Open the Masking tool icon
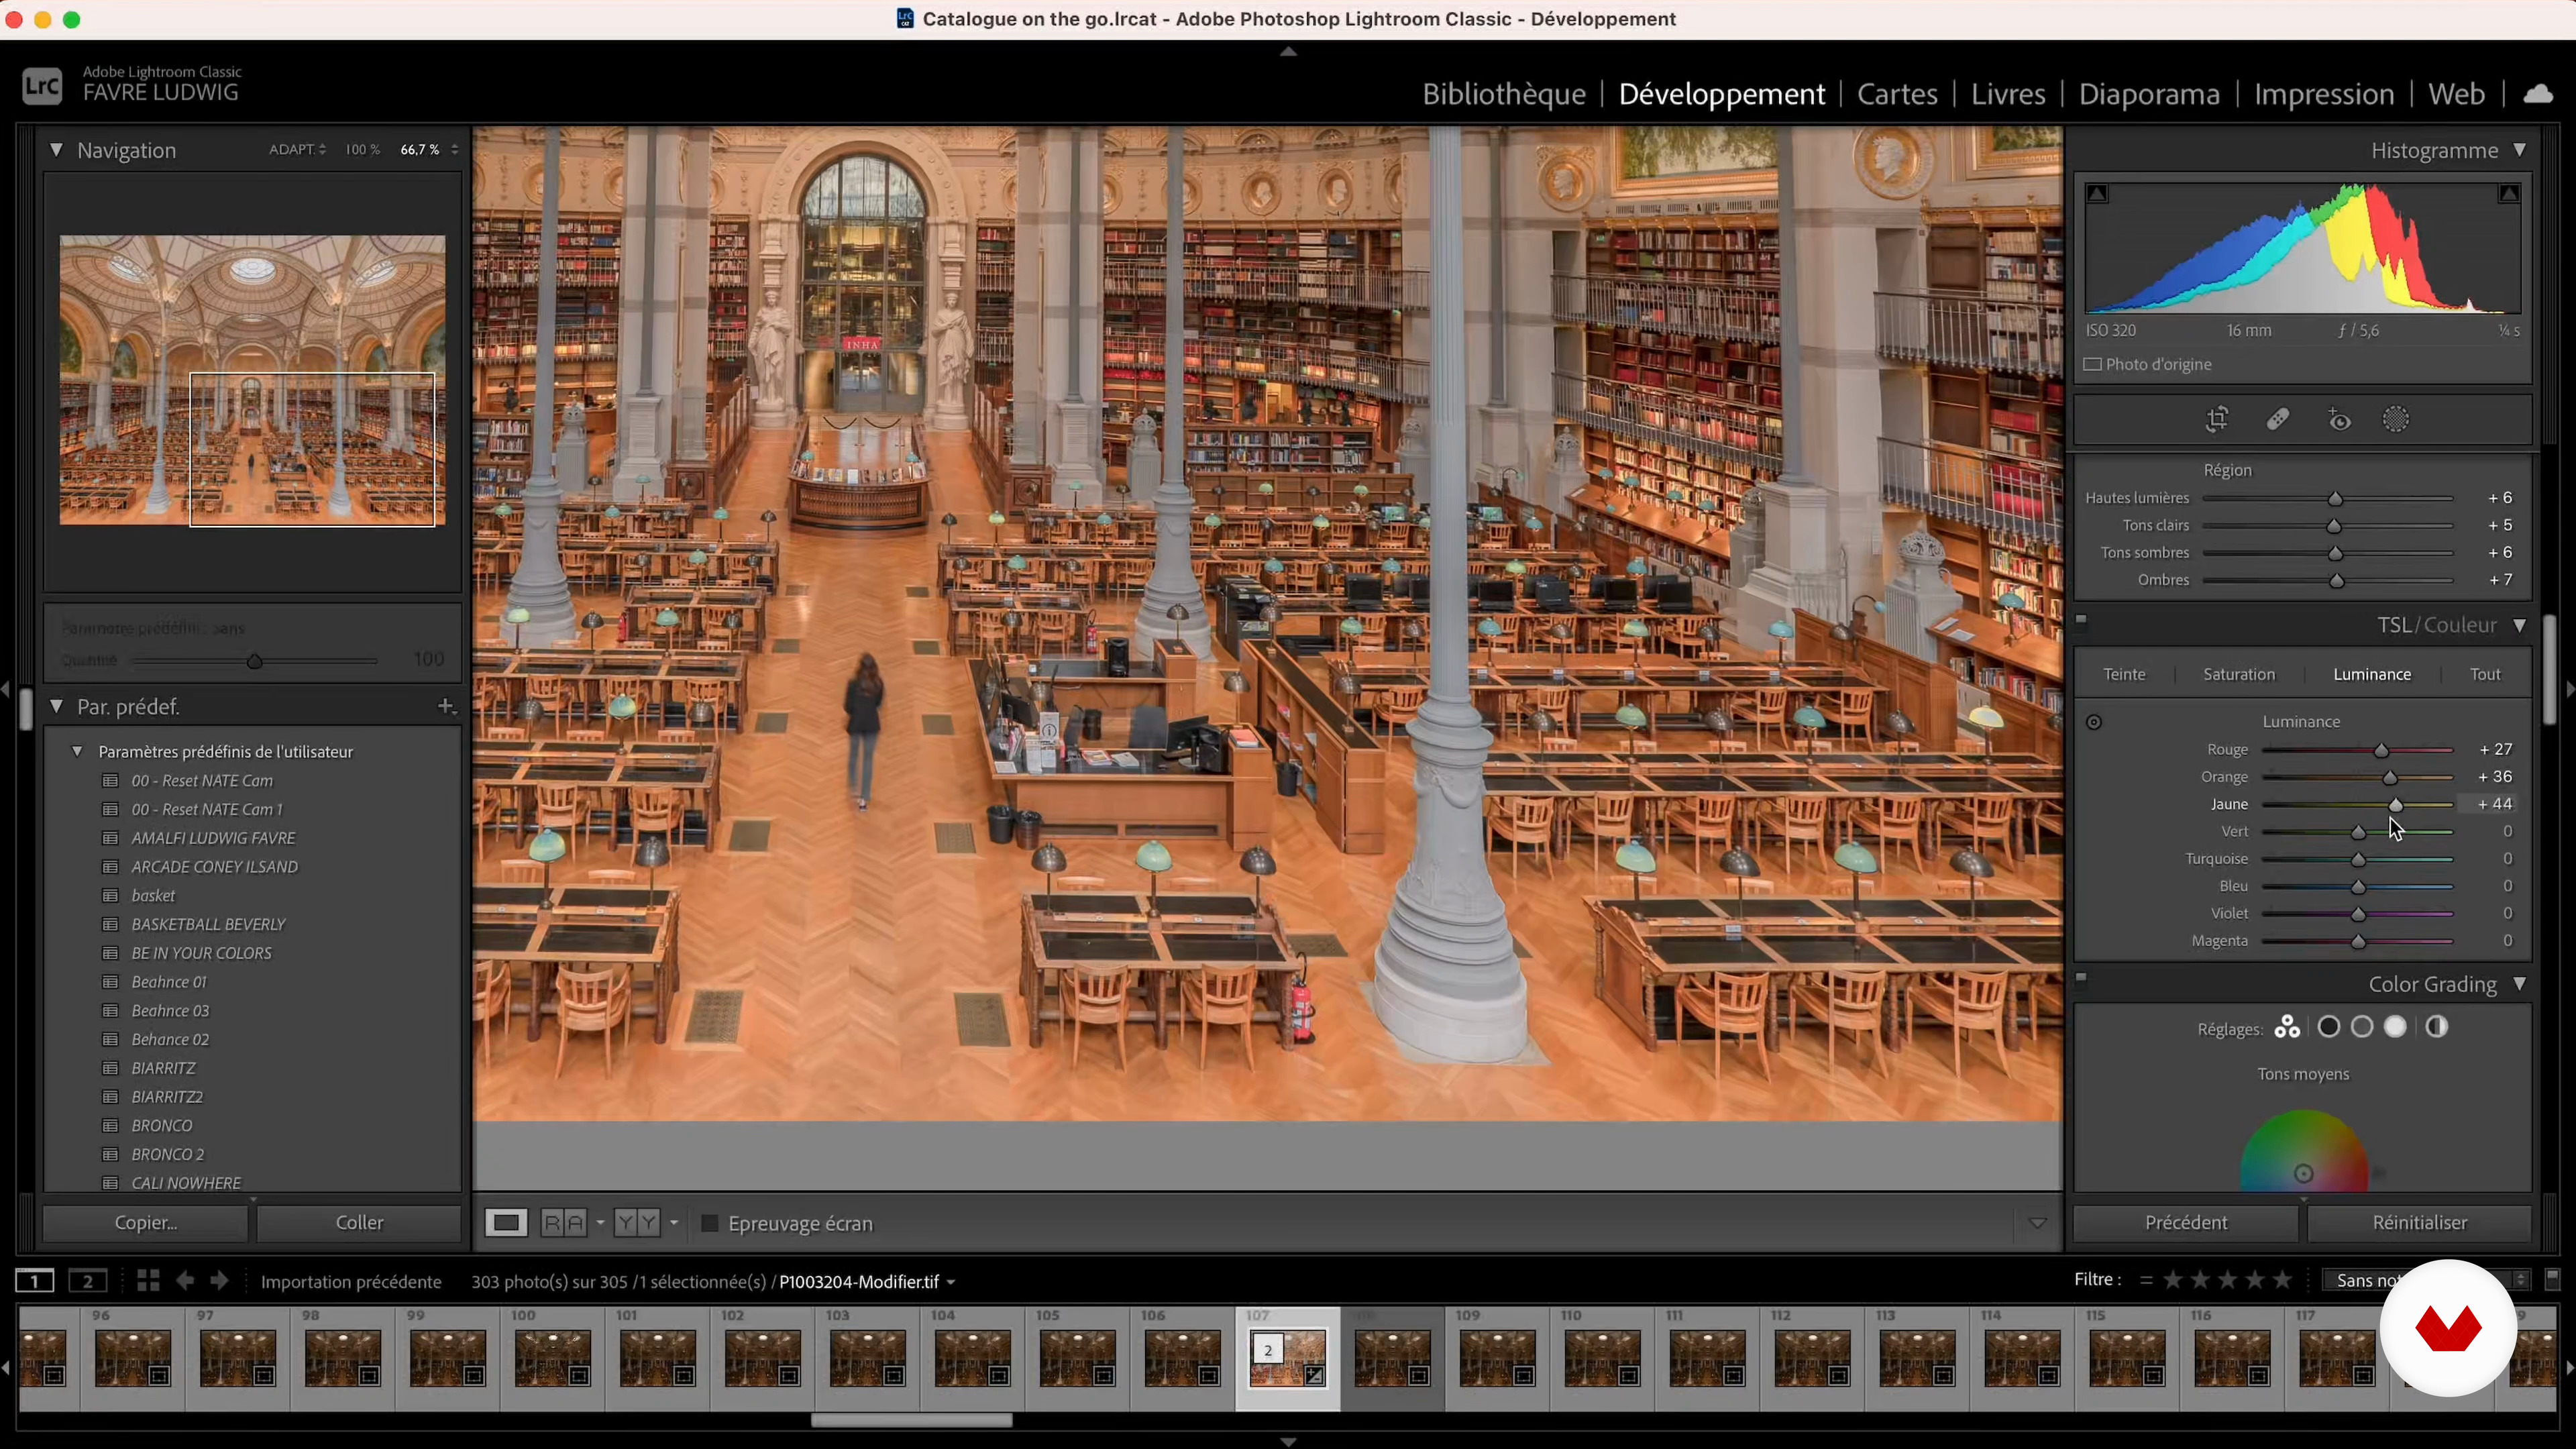Screen dimensions: 2576x1449 [x=2396, y=420]
